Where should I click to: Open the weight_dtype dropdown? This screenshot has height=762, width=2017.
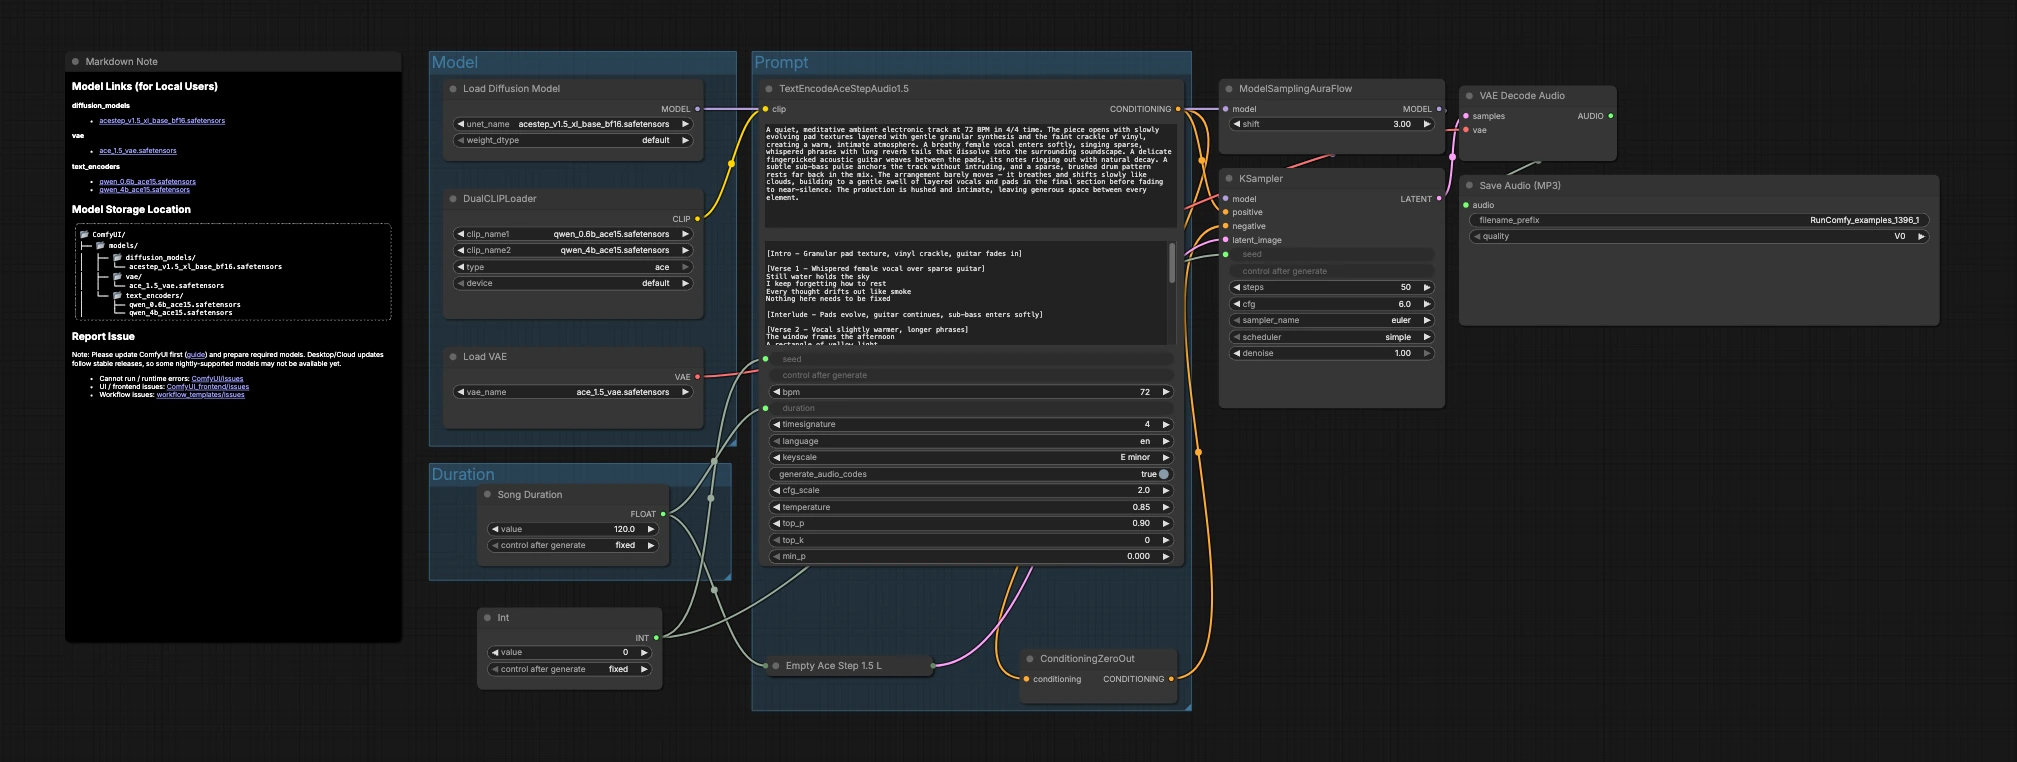(573, 141)
